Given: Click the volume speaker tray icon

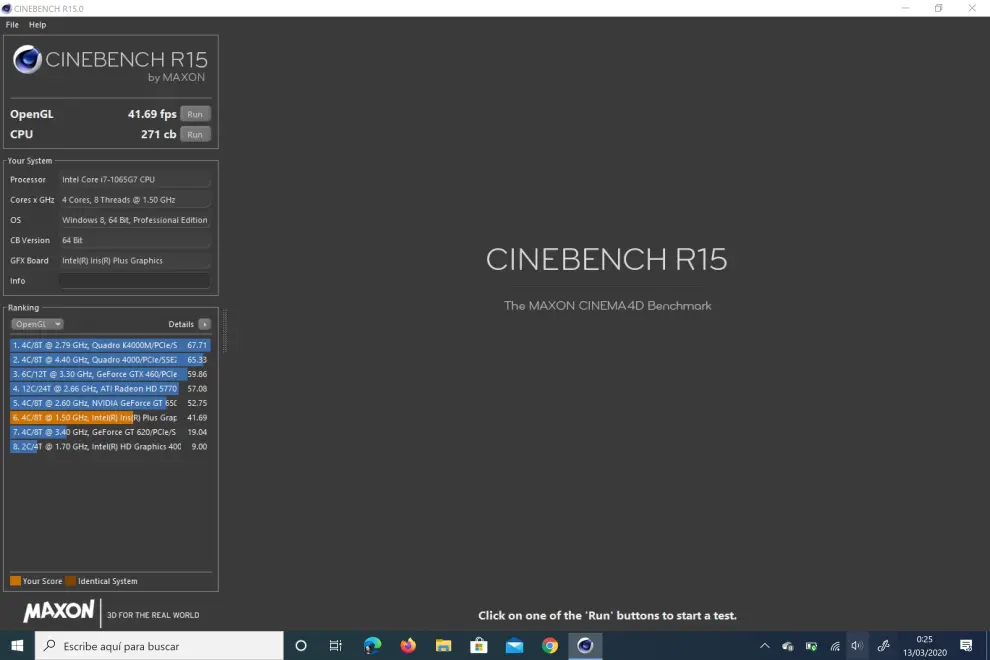Looking at the screenshot, I should [x=857, y=646].
